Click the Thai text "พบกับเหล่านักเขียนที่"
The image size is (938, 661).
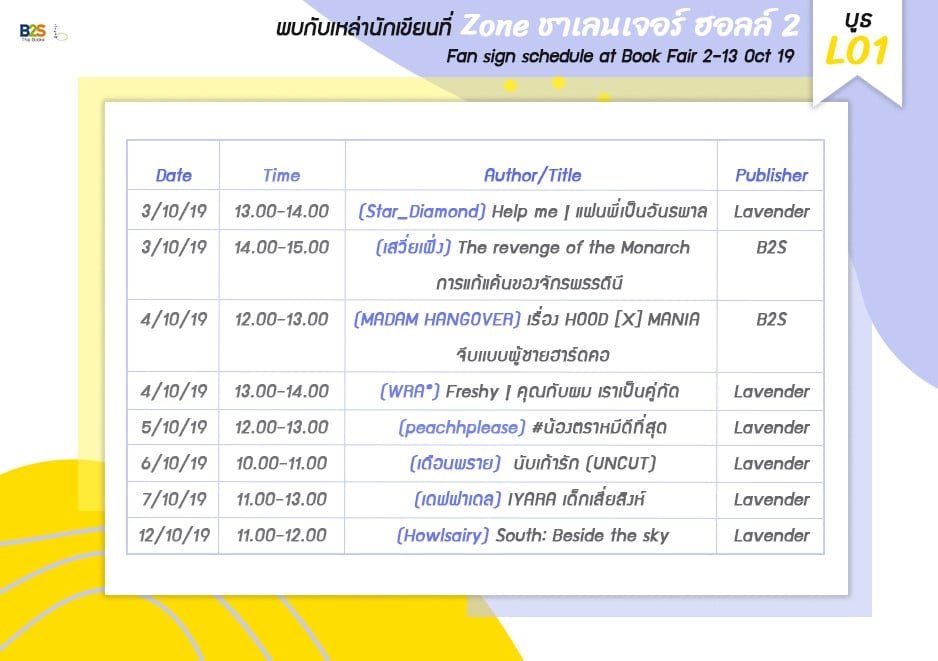[x=364, y=28]
